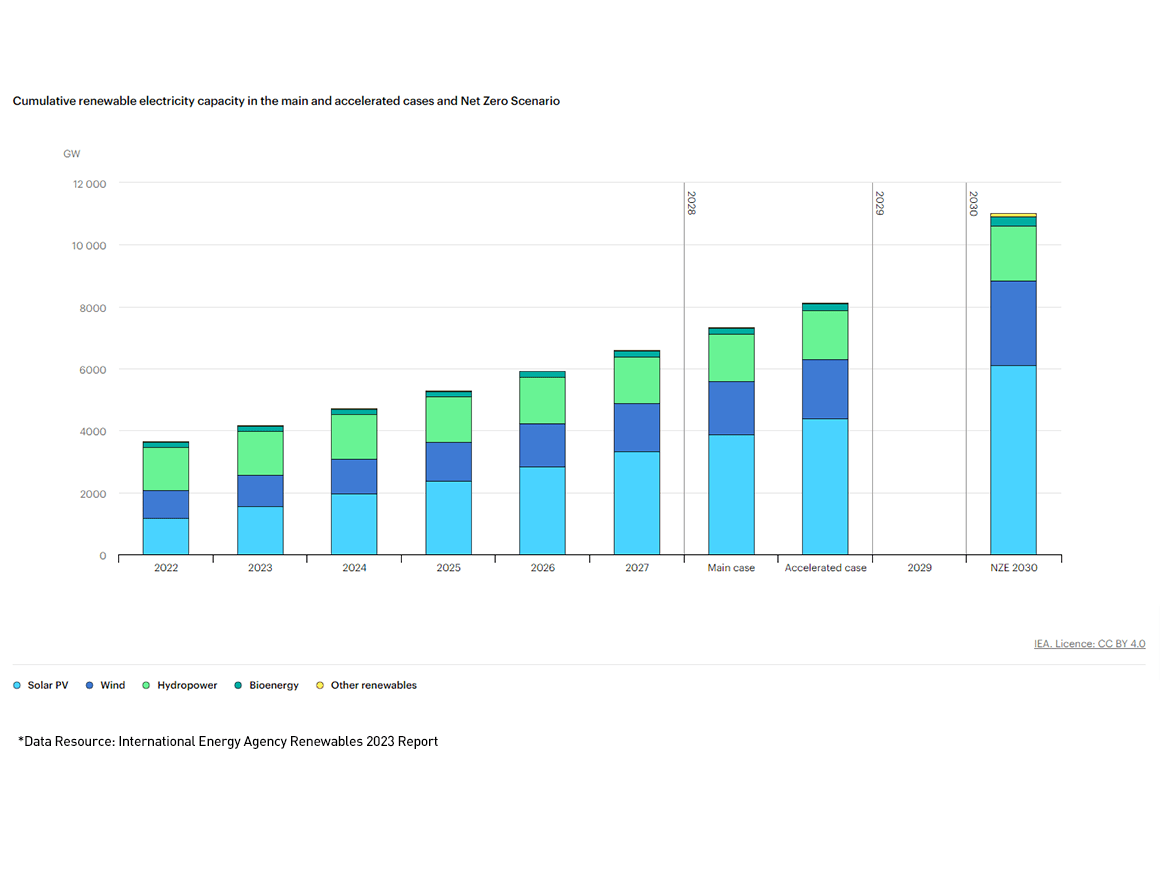This screenshot has height=870, width=1160.
Task: Click the 2030 vertical marker label
Action: point(971,200)
